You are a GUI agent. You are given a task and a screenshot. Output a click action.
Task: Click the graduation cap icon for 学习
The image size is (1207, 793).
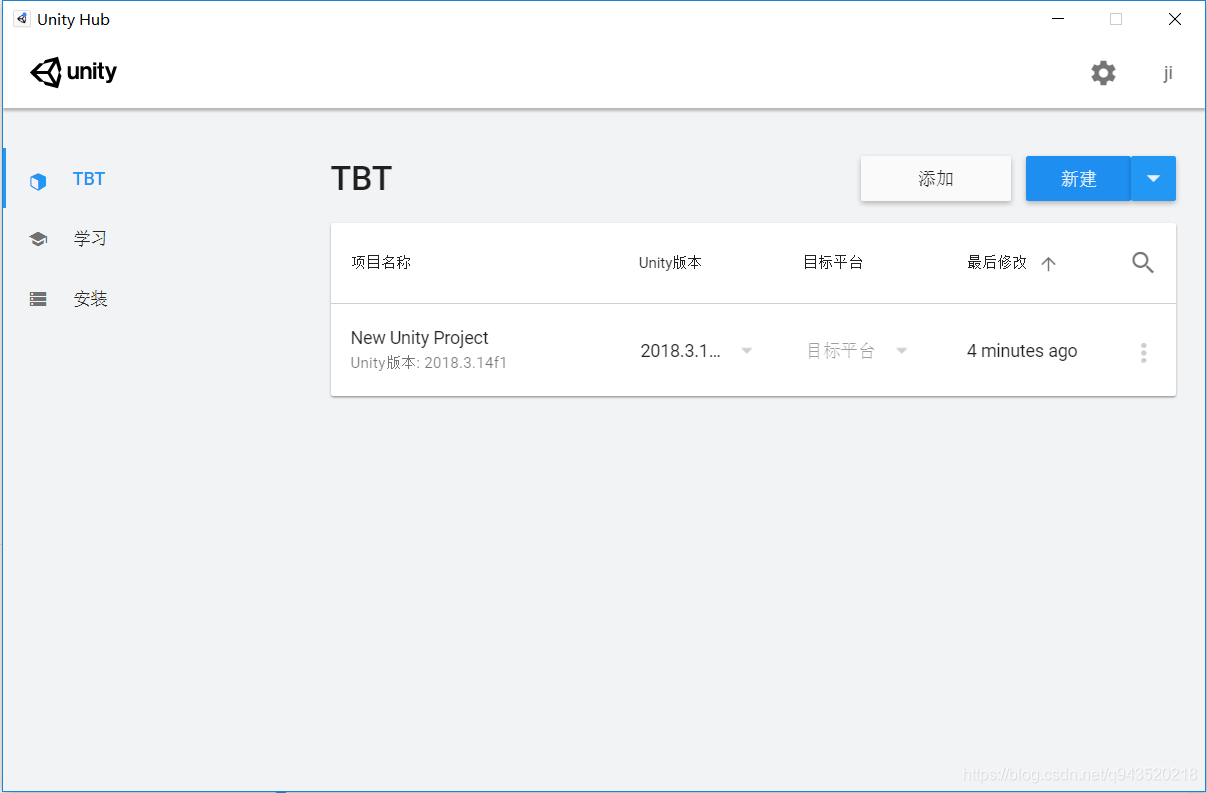(x=38, y=239)
